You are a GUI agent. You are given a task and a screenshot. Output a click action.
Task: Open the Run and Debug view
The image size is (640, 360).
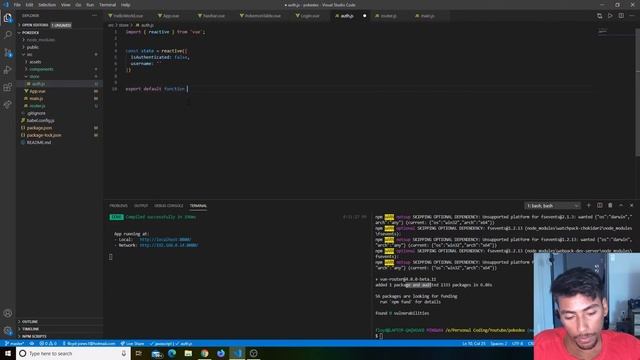pyautogui.click(x=7, y=70)
